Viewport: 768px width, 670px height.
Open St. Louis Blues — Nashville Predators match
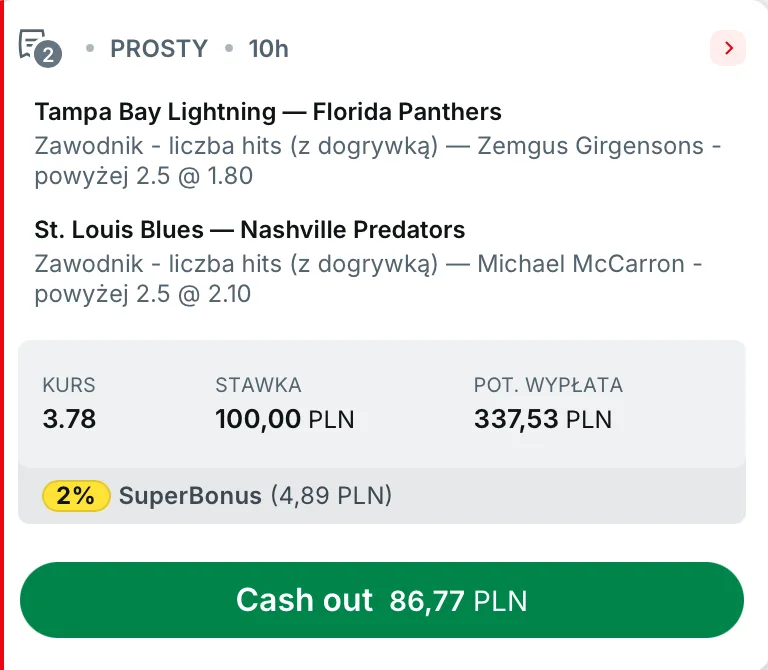(x=250, y=230)
